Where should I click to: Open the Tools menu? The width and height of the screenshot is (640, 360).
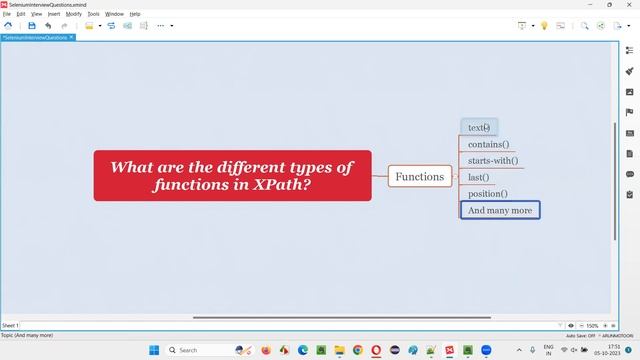[93, 14]
